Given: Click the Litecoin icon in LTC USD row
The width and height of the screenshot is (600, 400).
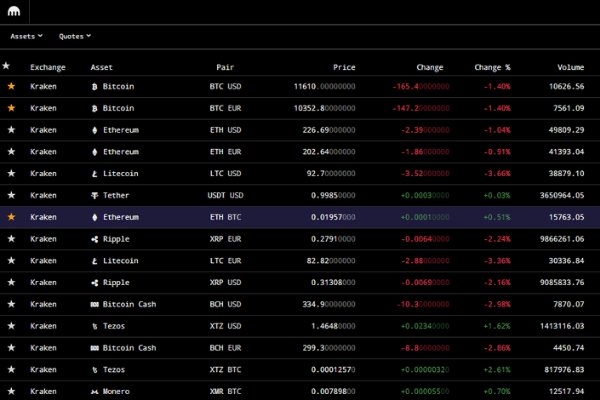Looking at the screenshot, I should click(95, 173).
